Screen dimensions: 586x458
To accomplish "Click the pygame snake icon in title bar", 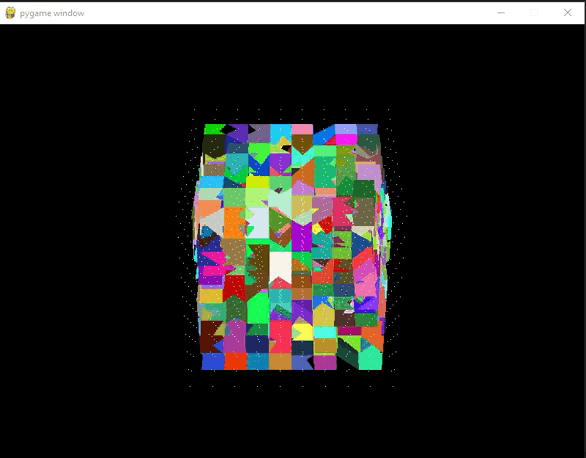I will (x=10, y=13).
